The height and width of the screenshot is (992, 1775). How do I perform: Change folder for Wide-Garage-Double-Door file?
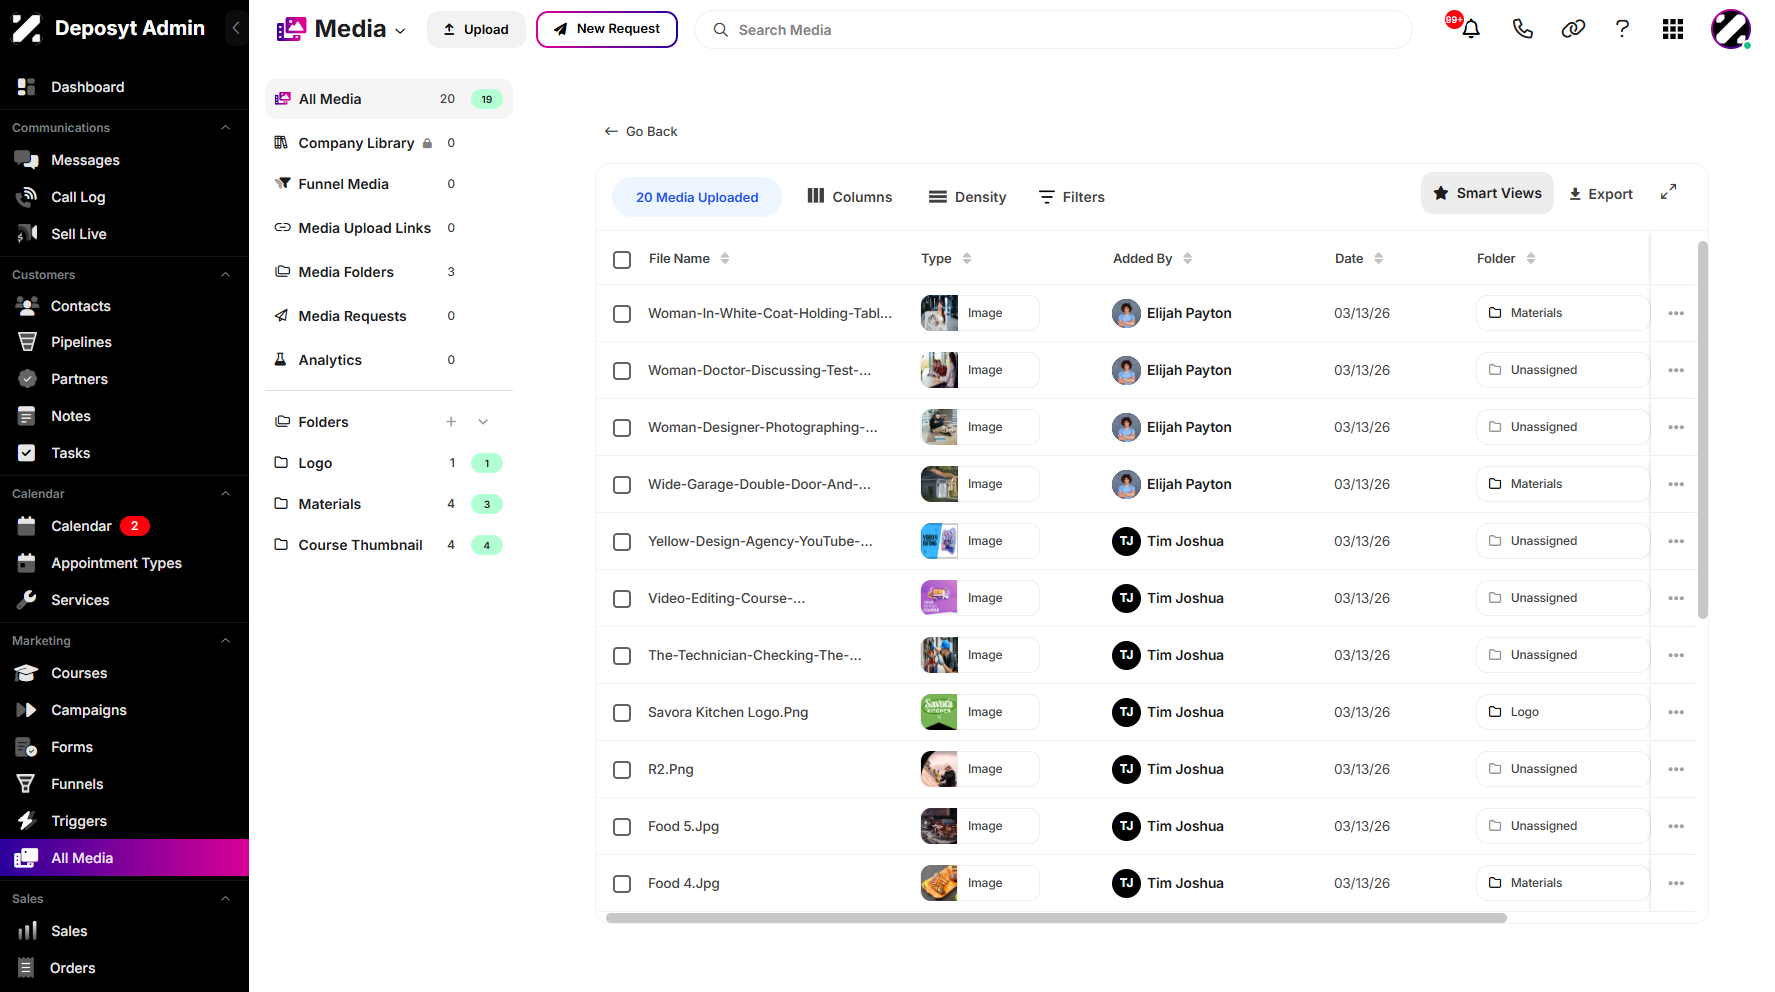point(1562,484)
